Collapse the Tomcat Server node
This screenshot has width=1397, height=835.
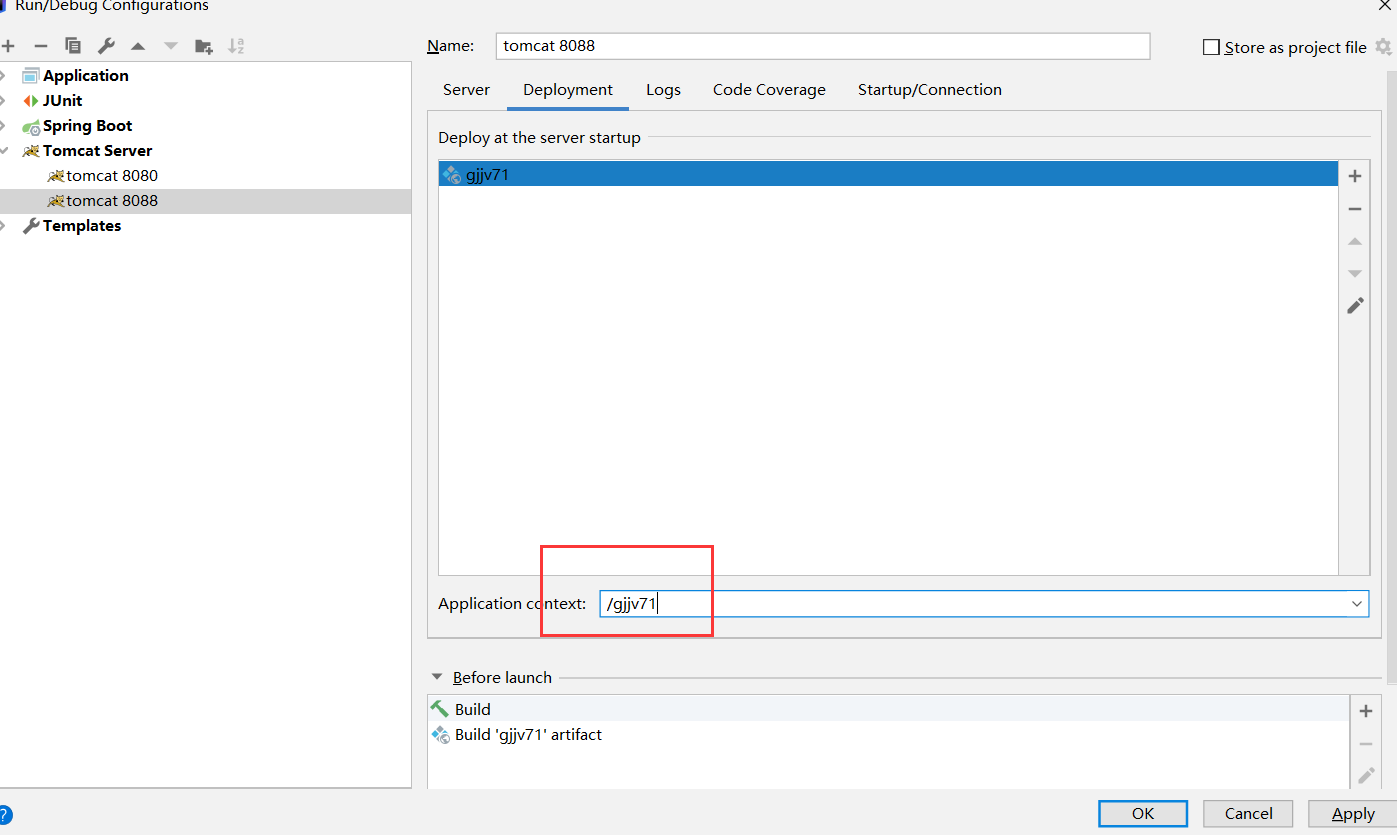pos(5,151)
